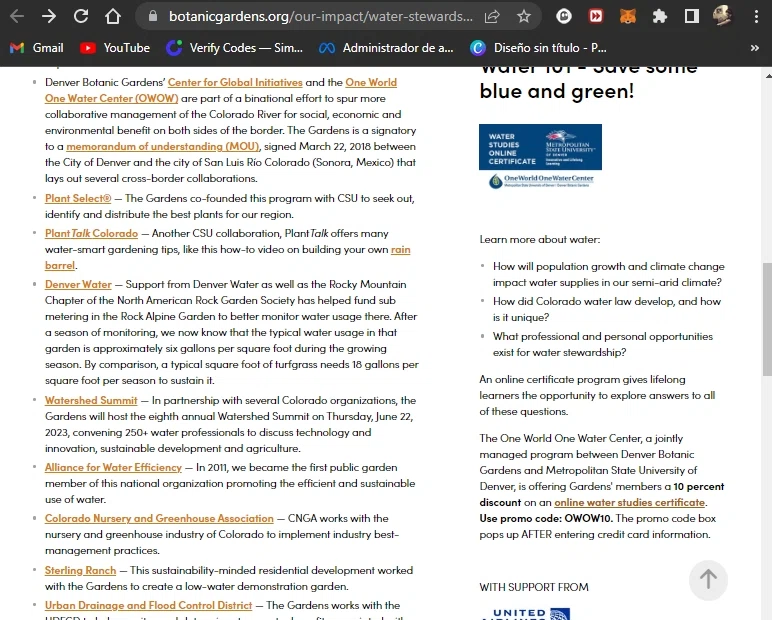Image resolution: width=772 pixels, height=620 pixels.
Task: Reload the current page
Action: [81, 16]
